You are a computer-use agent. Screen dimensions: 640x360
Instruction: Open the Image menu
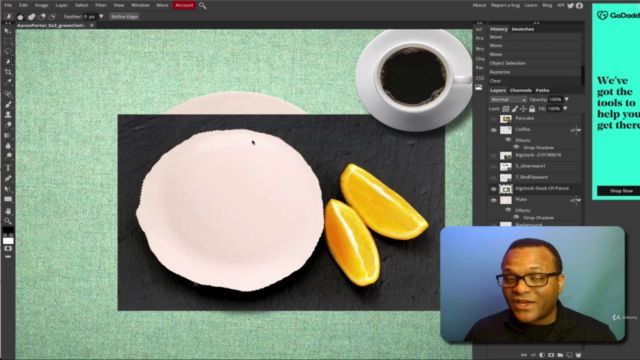pos(41,5)
